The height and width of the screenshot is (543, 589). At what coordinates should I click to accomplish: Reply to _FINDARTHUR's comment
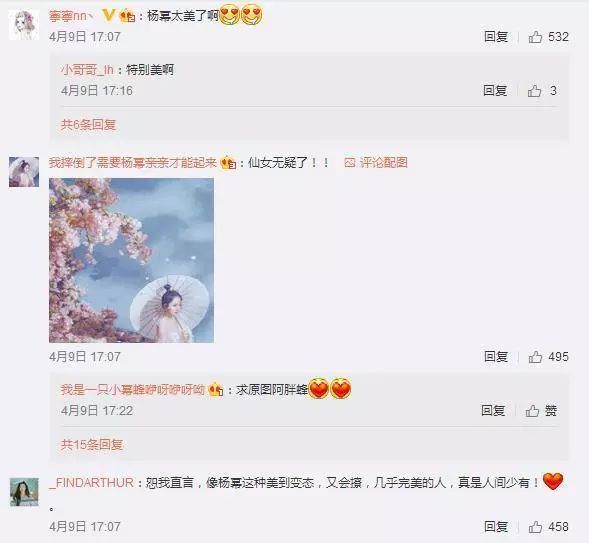[496, 526]
